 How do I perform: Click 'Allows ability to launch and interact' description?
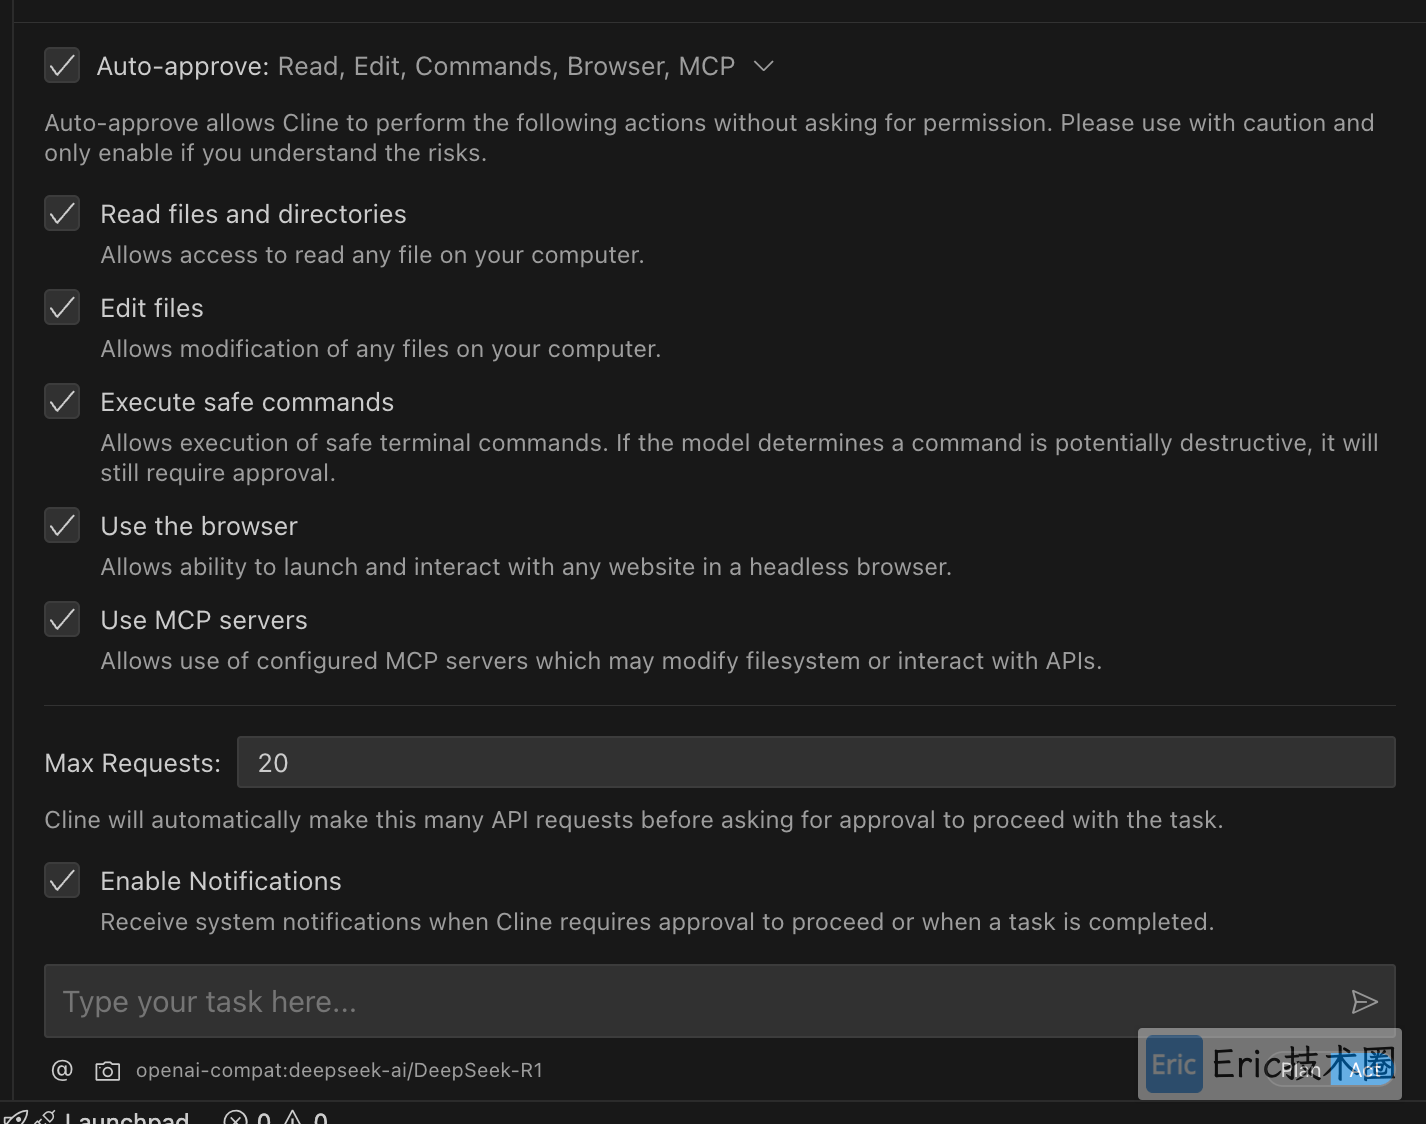point(526,567)
